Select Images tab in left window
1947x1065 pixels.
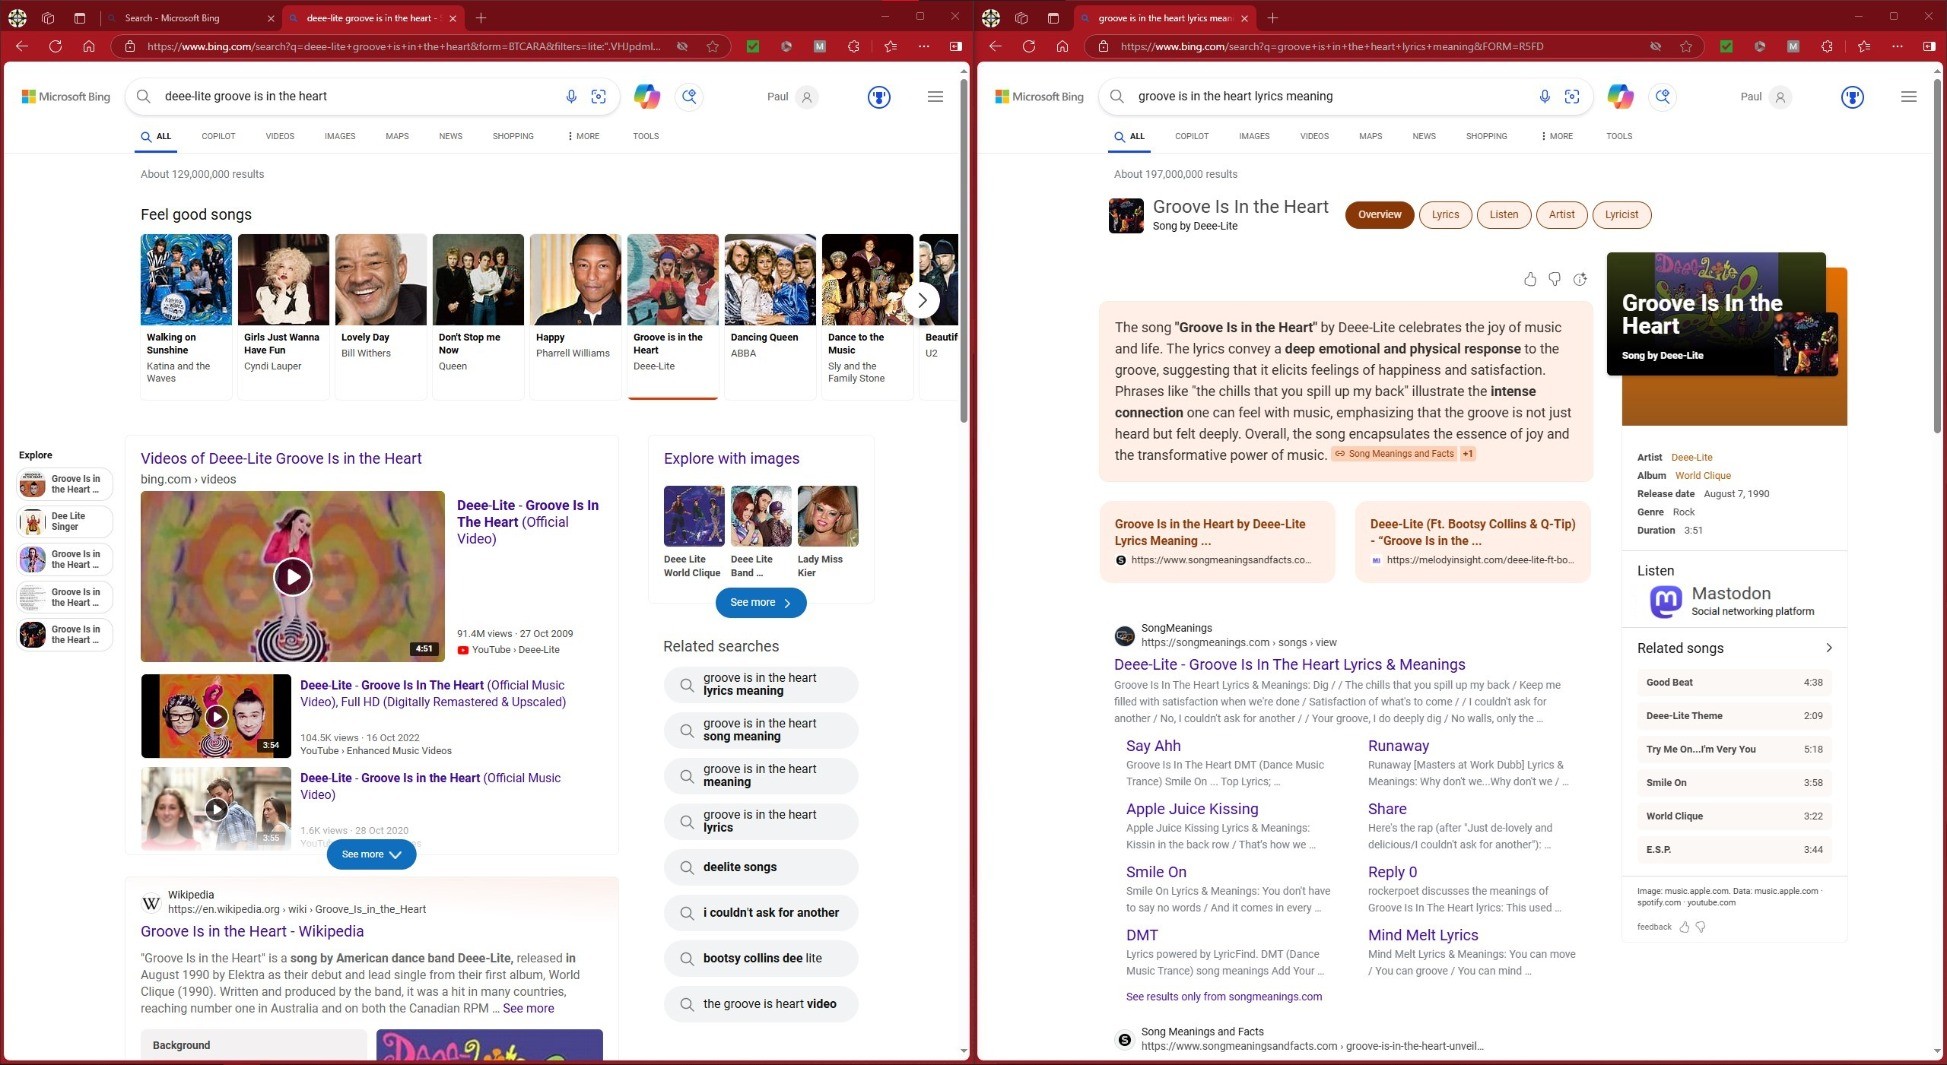(340, 136)
